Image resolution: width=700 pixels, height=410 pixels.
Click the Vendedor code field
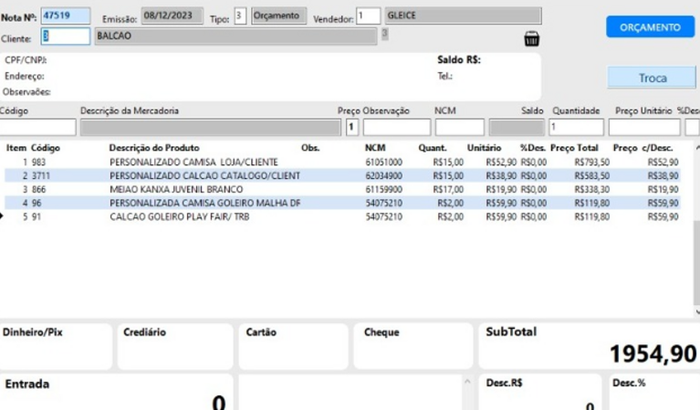click(x=368, y=16)
